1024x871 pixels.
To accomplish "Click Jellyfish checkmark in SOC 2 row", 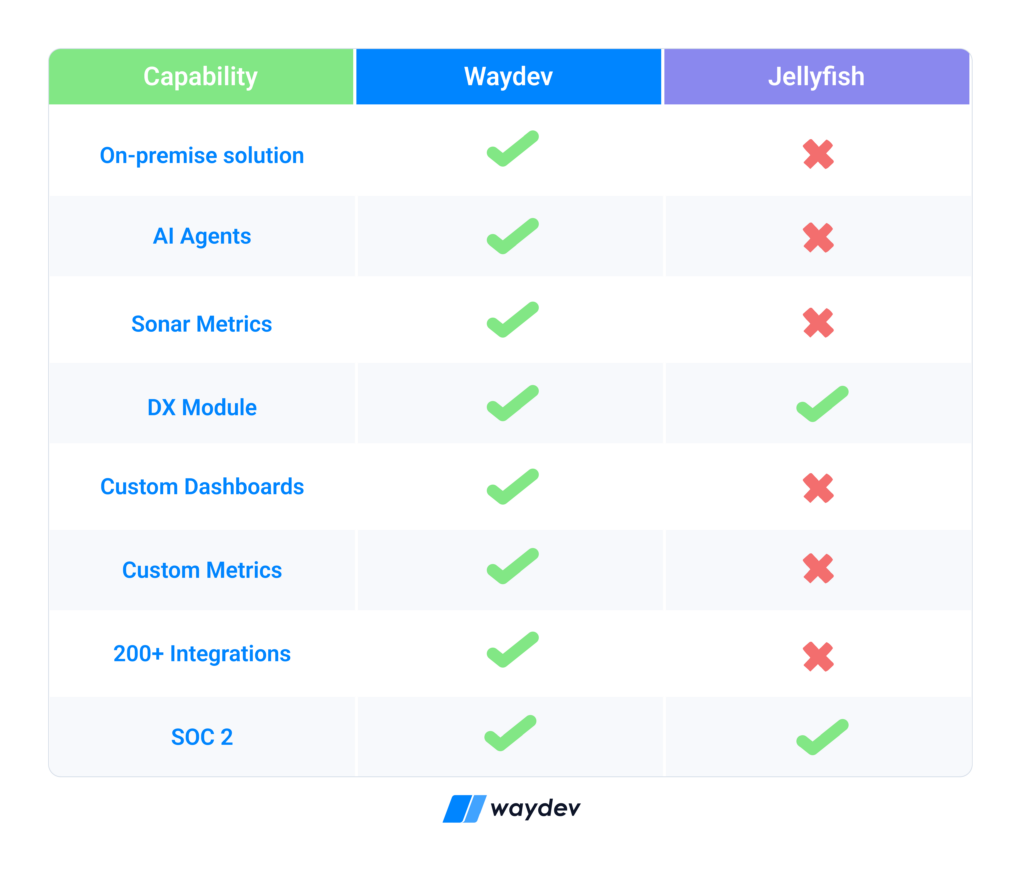I will click(x=822, y=737).
